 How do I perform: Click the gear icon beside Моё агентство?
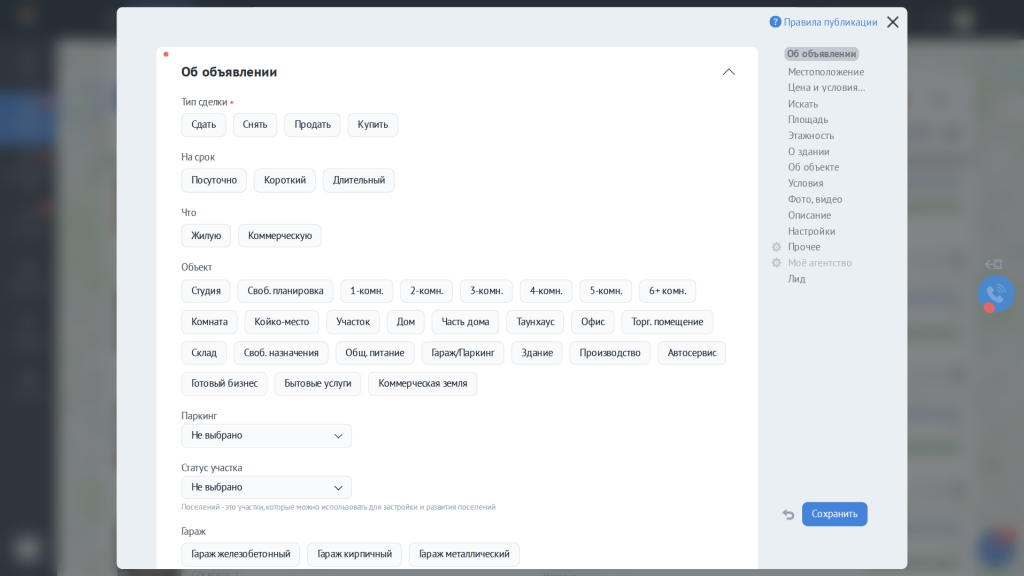click(x=776, y=262)
